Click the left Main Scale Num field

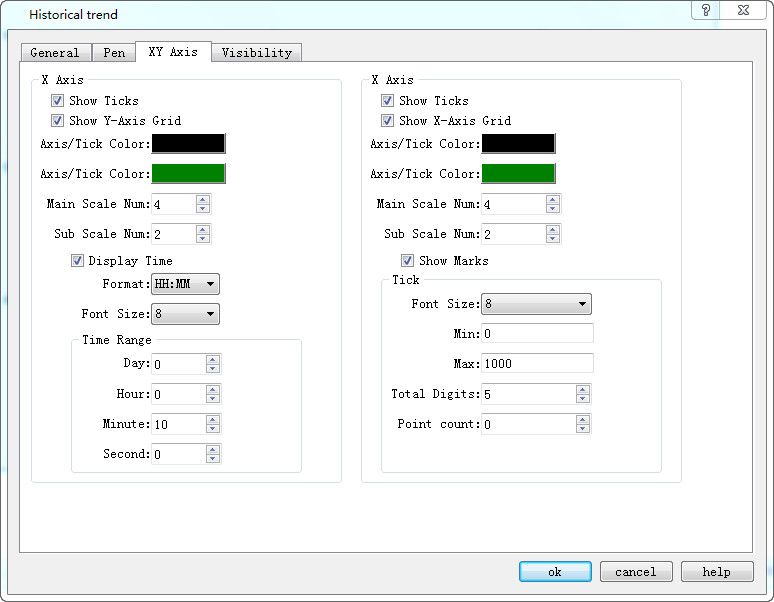click(174, 204)
